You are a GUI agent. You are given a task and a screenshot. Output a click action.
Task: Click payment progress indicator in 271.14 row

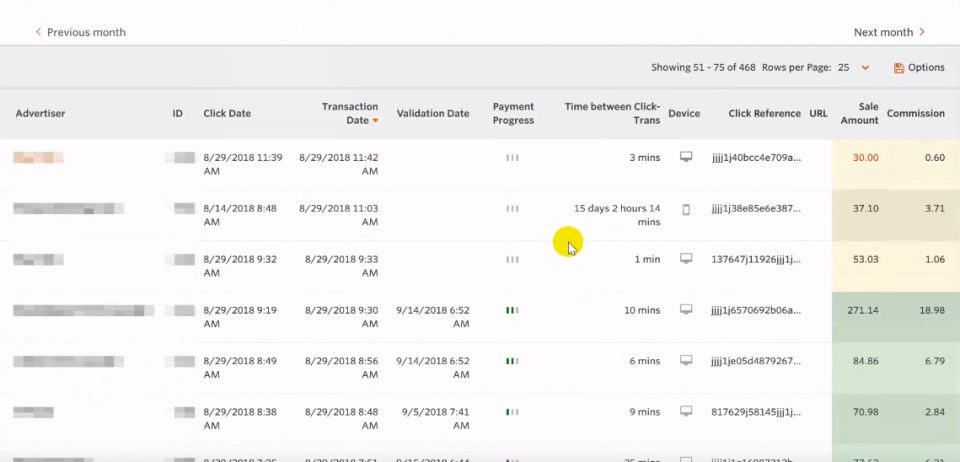tap(512, 310)
